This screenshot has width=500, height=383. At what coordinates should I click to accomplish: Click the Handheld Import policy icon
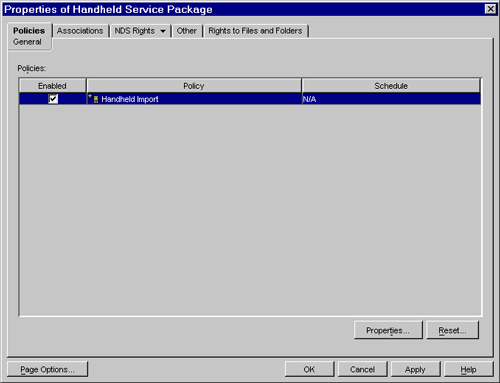tap(94, 99)
